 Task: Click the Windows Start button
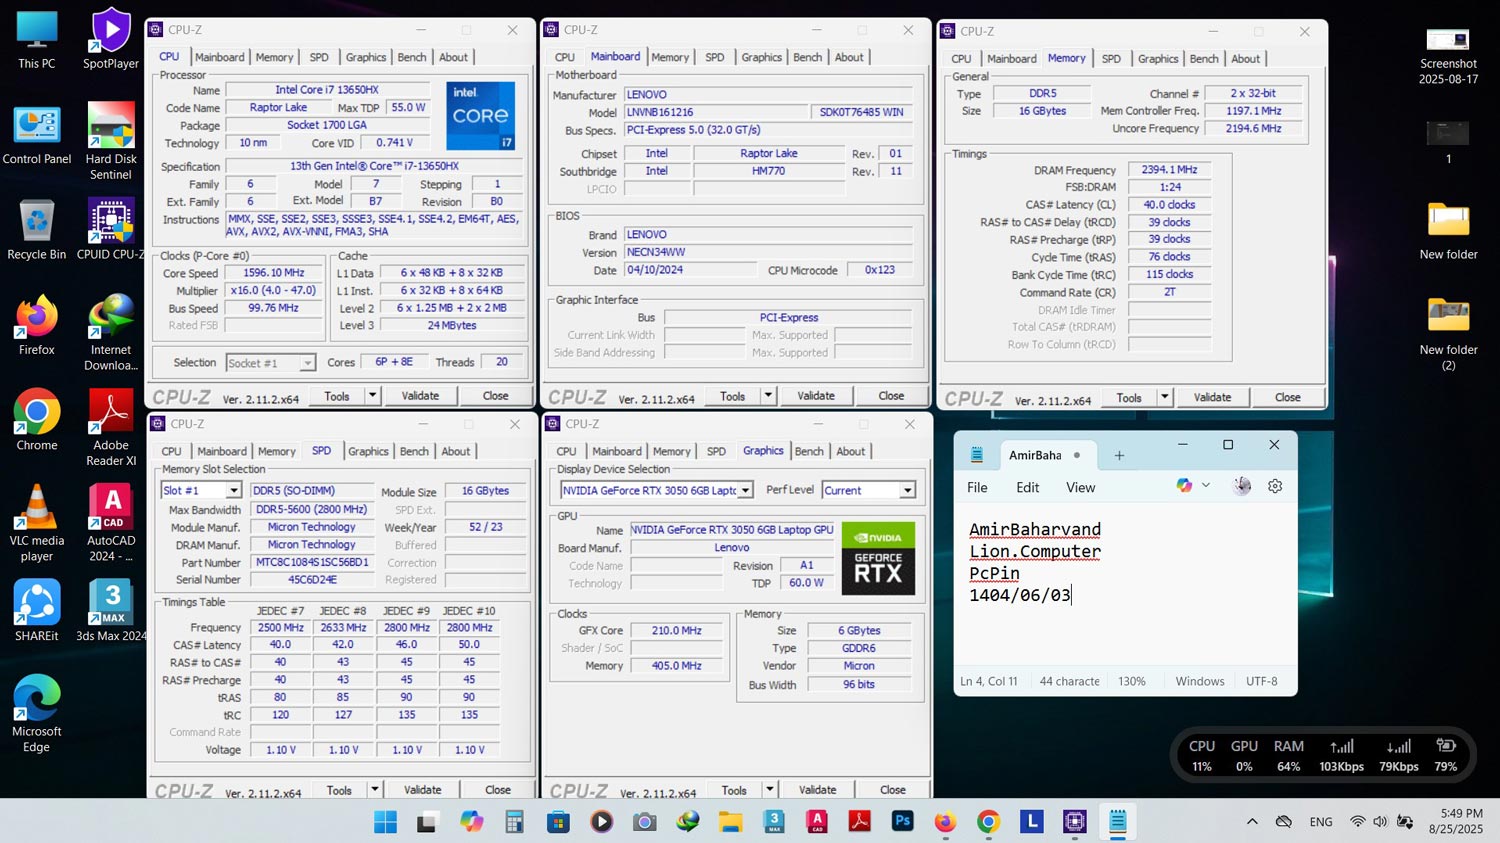[385, 822]
